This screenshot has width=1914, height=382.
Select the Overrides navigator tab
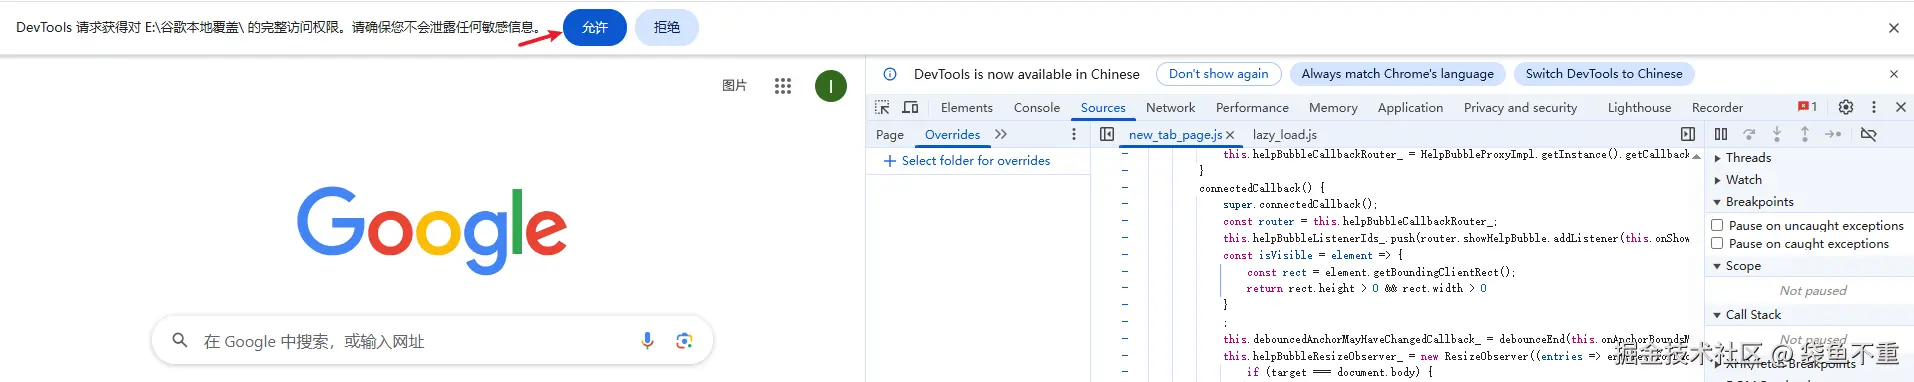pyautogui.click(x=952, y=135)
